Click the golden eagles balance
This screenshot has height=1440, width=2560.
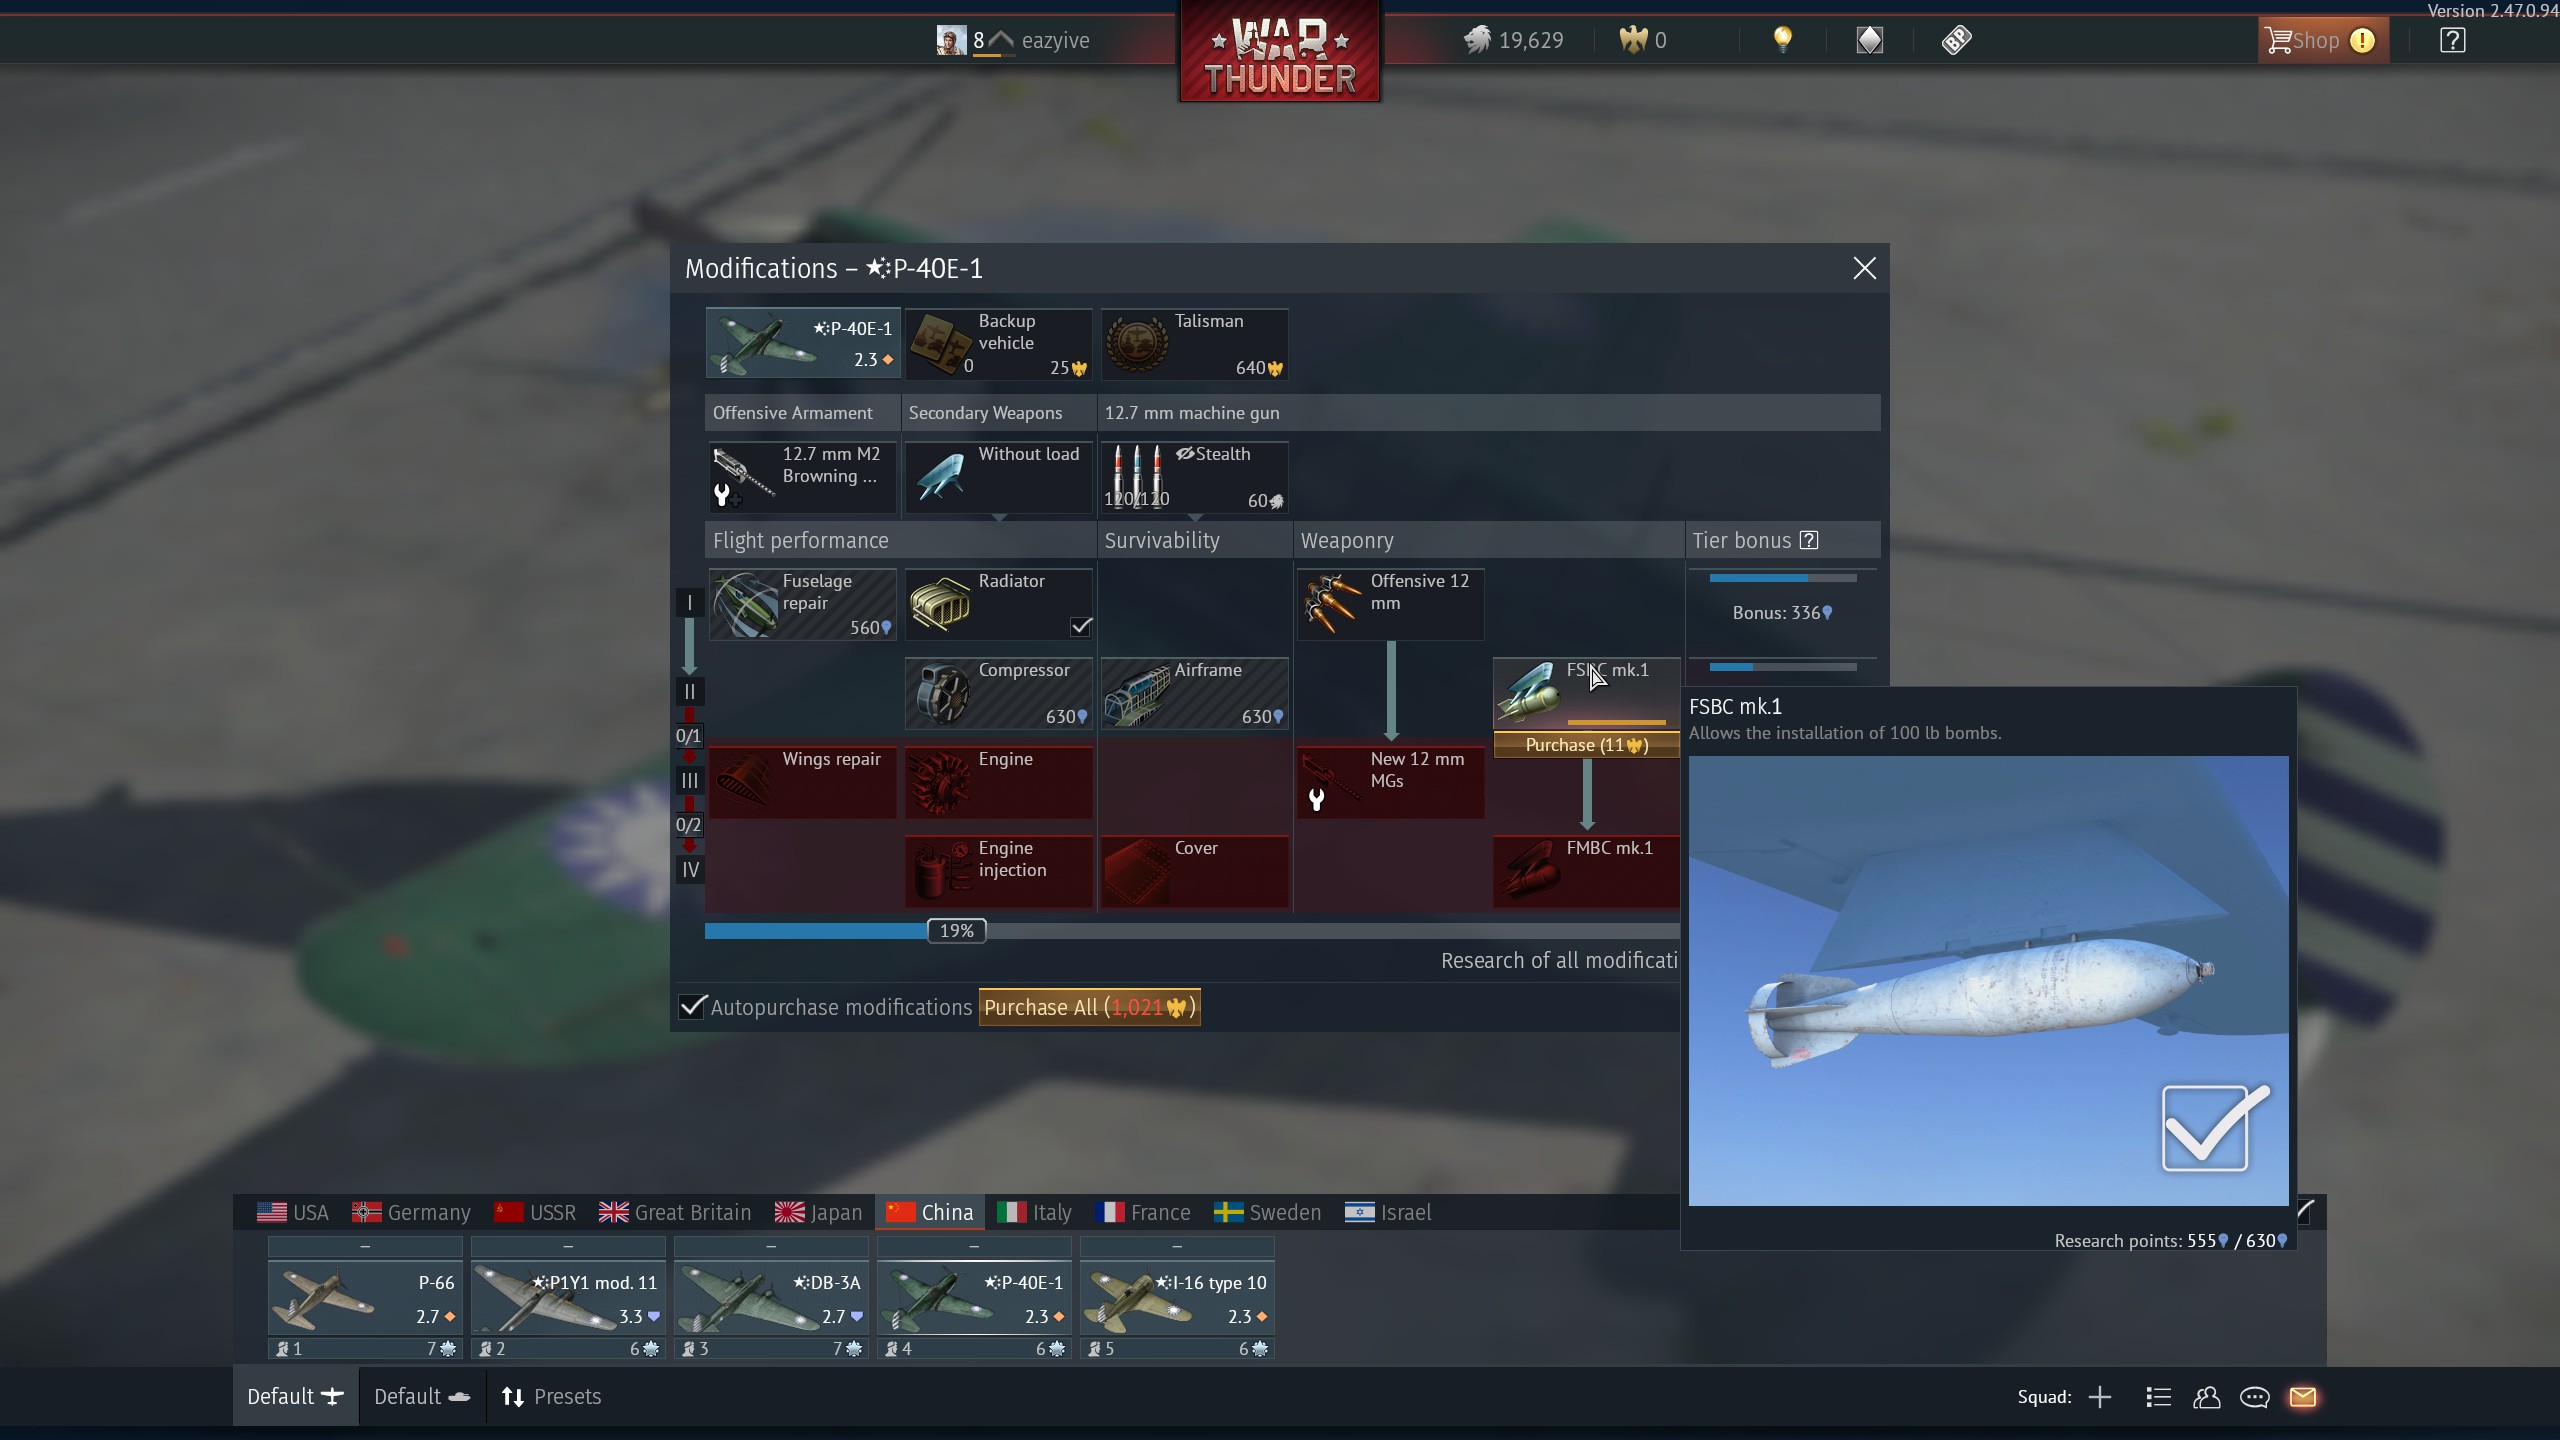click(1643, 40)
